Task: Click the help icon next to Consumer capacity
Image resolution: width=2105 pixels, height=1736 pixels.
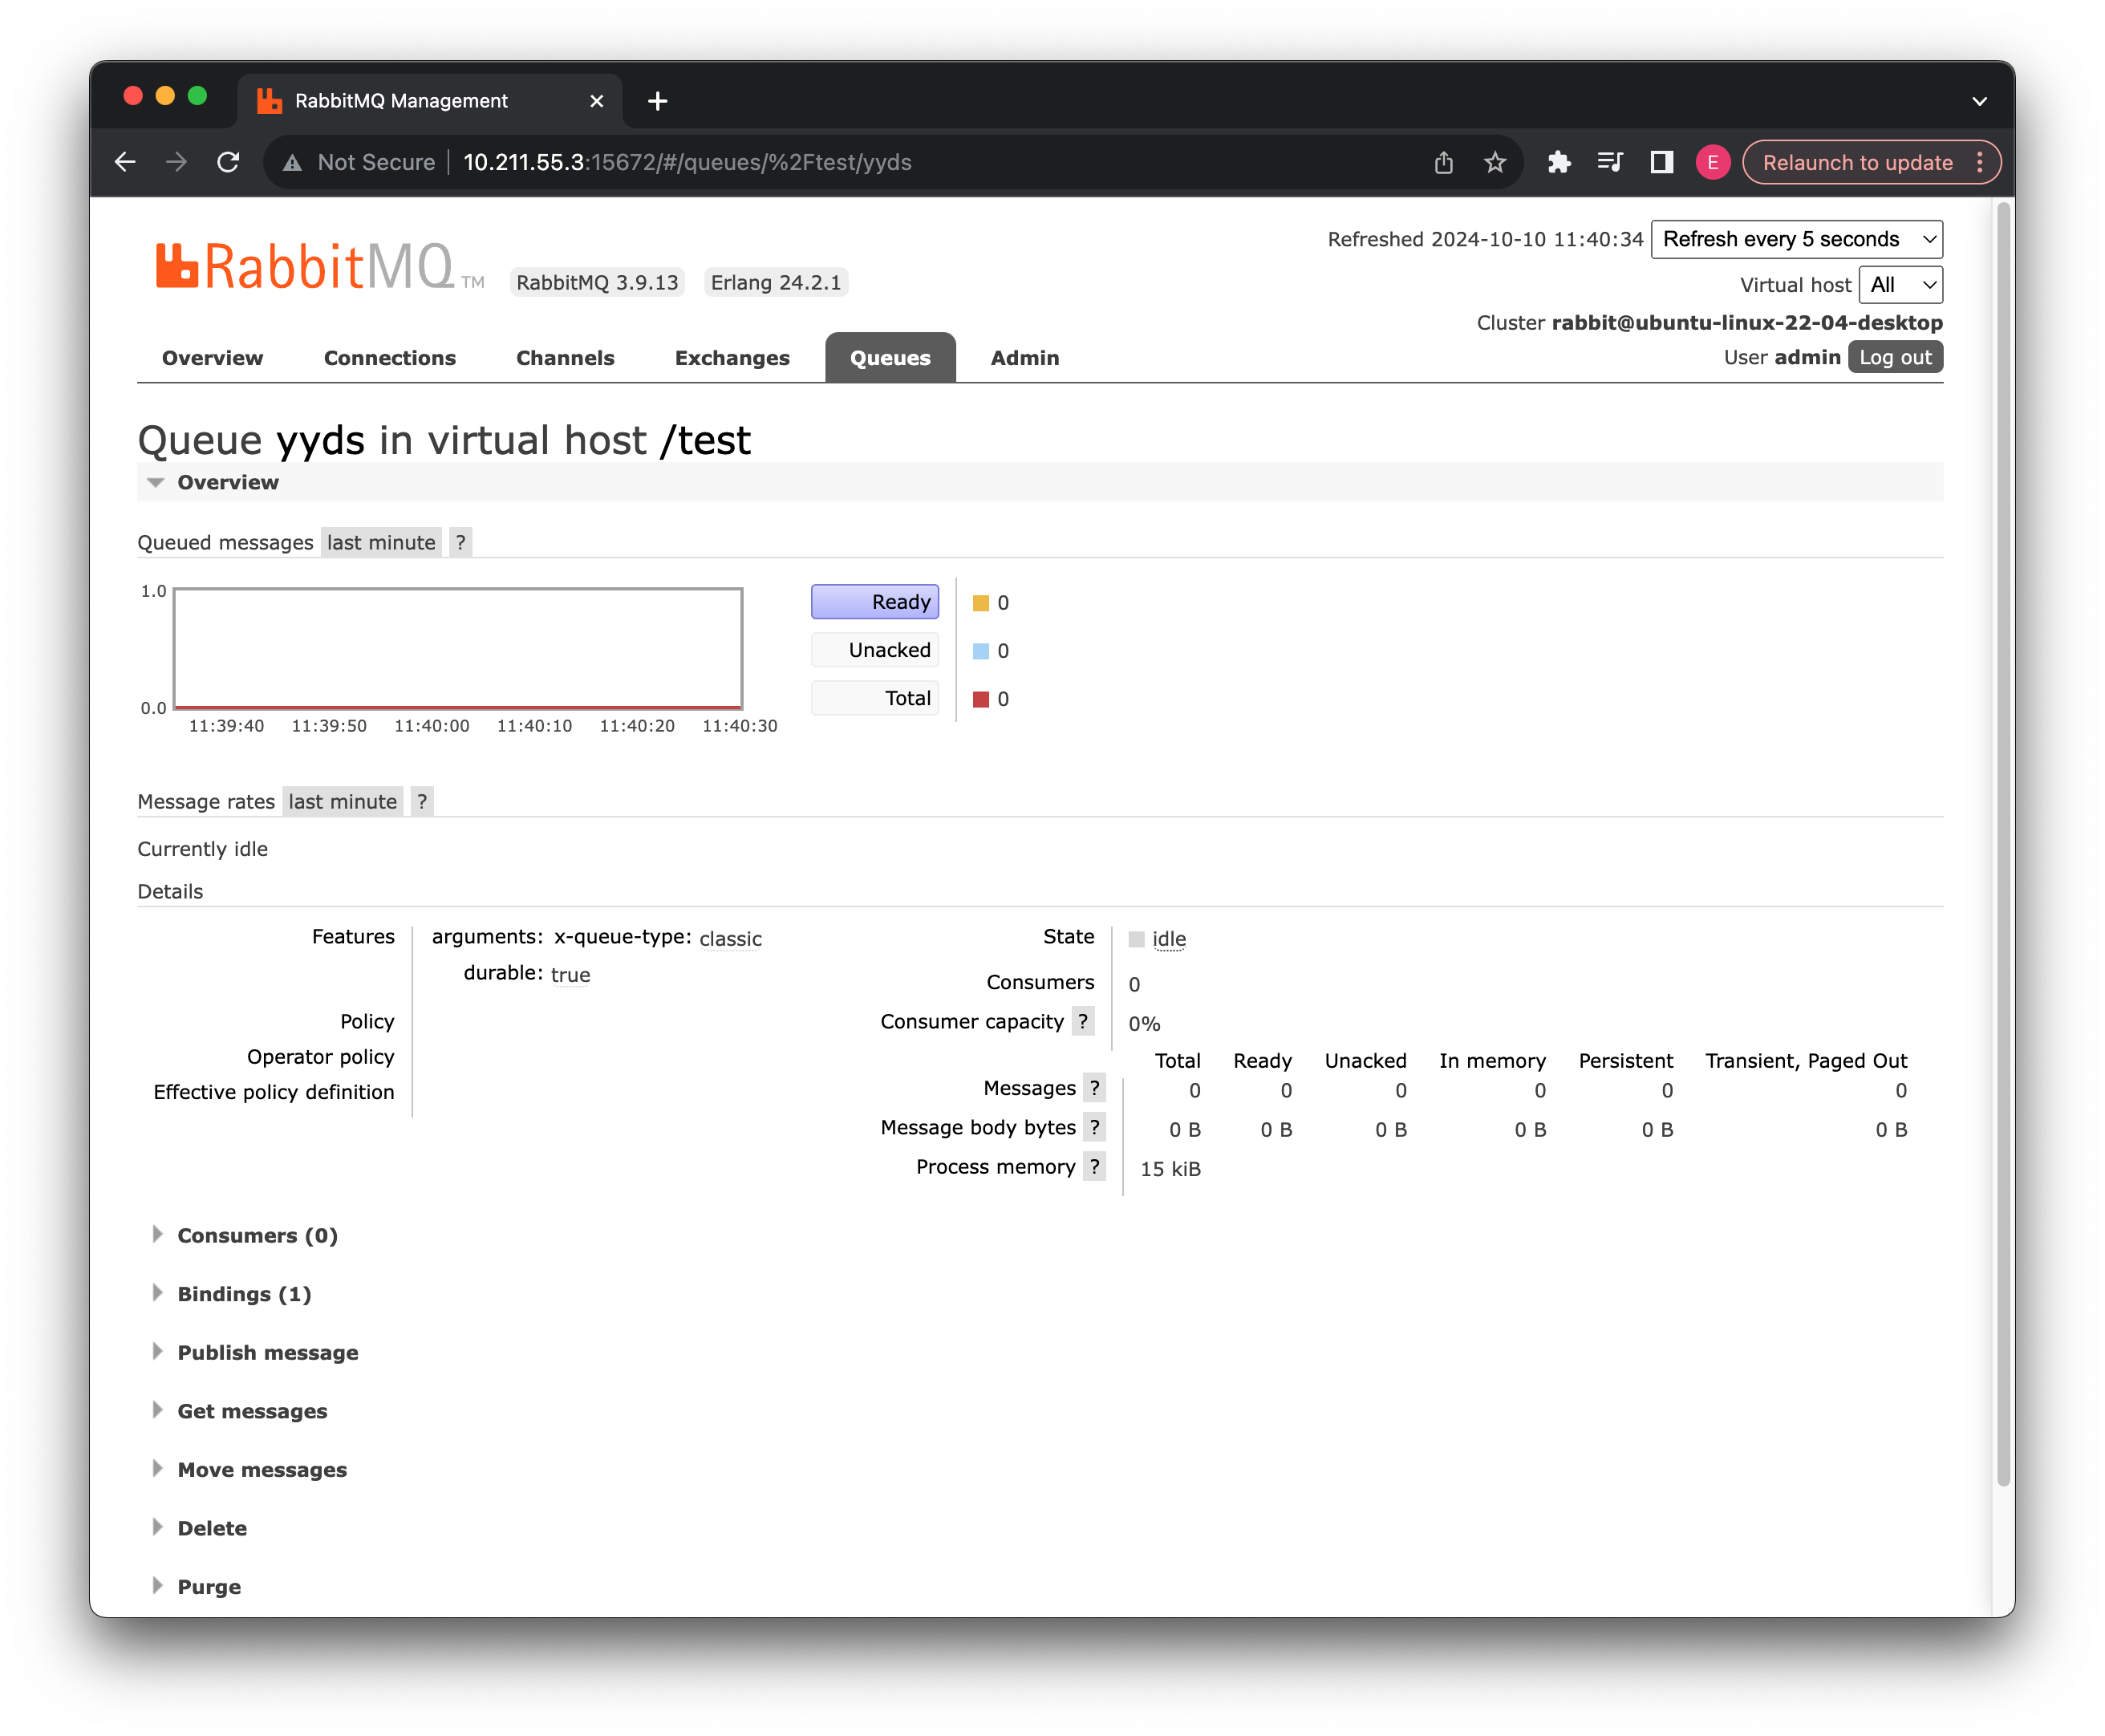Action: [x=1083, y=1021]
